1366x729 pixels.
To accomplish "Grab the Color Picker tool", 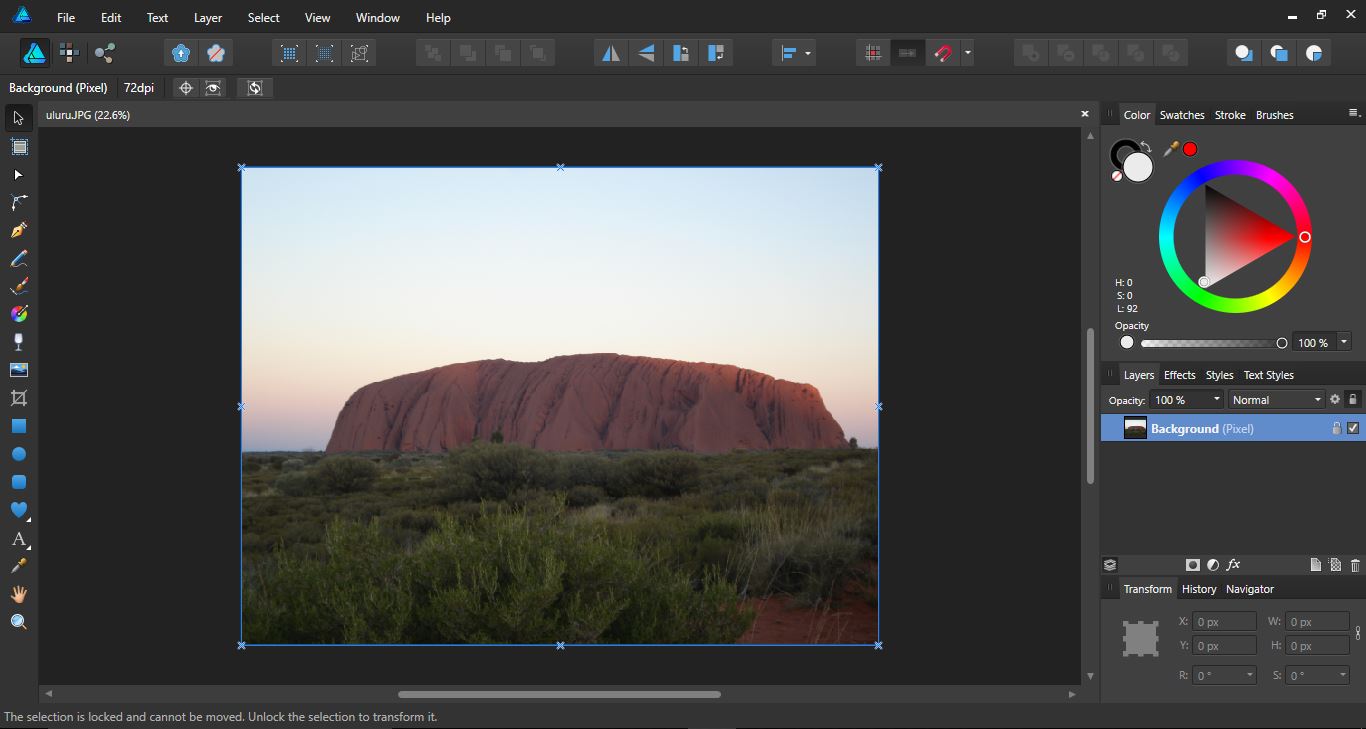I will [x=17, y=566].
